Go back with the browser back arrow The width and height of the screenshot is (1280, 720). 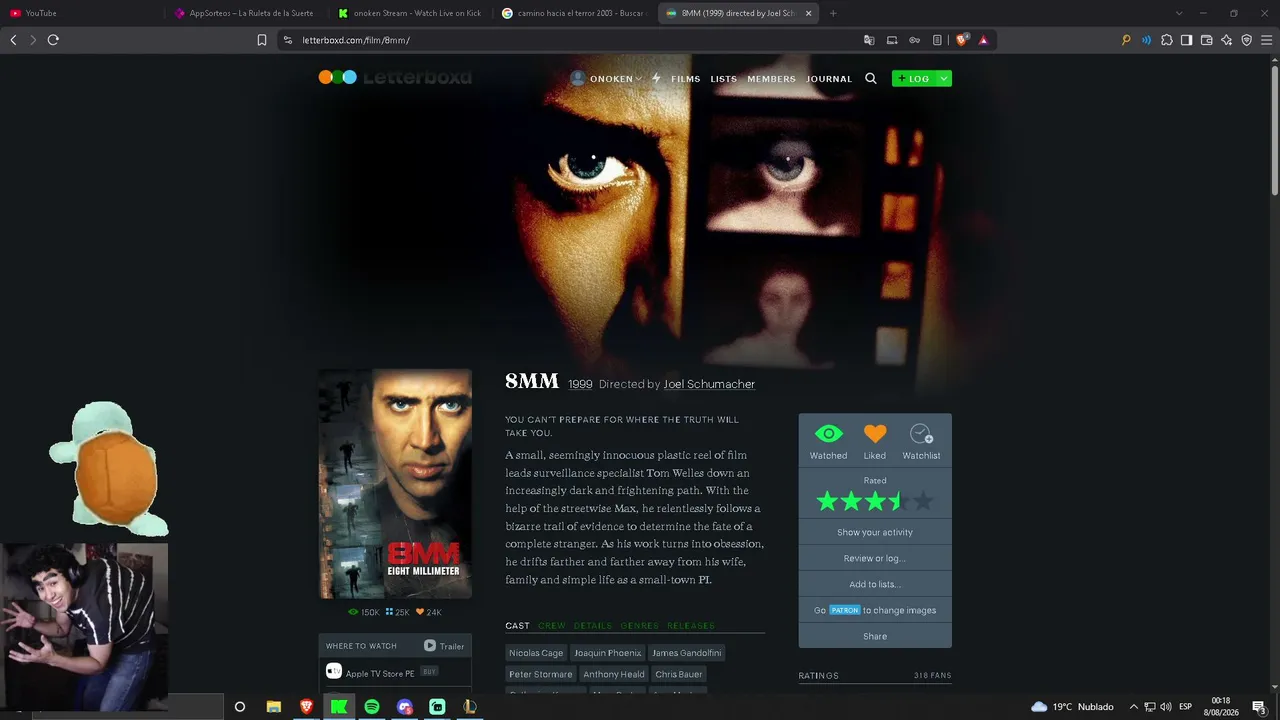pyautogui.click(x=13, y=40)
